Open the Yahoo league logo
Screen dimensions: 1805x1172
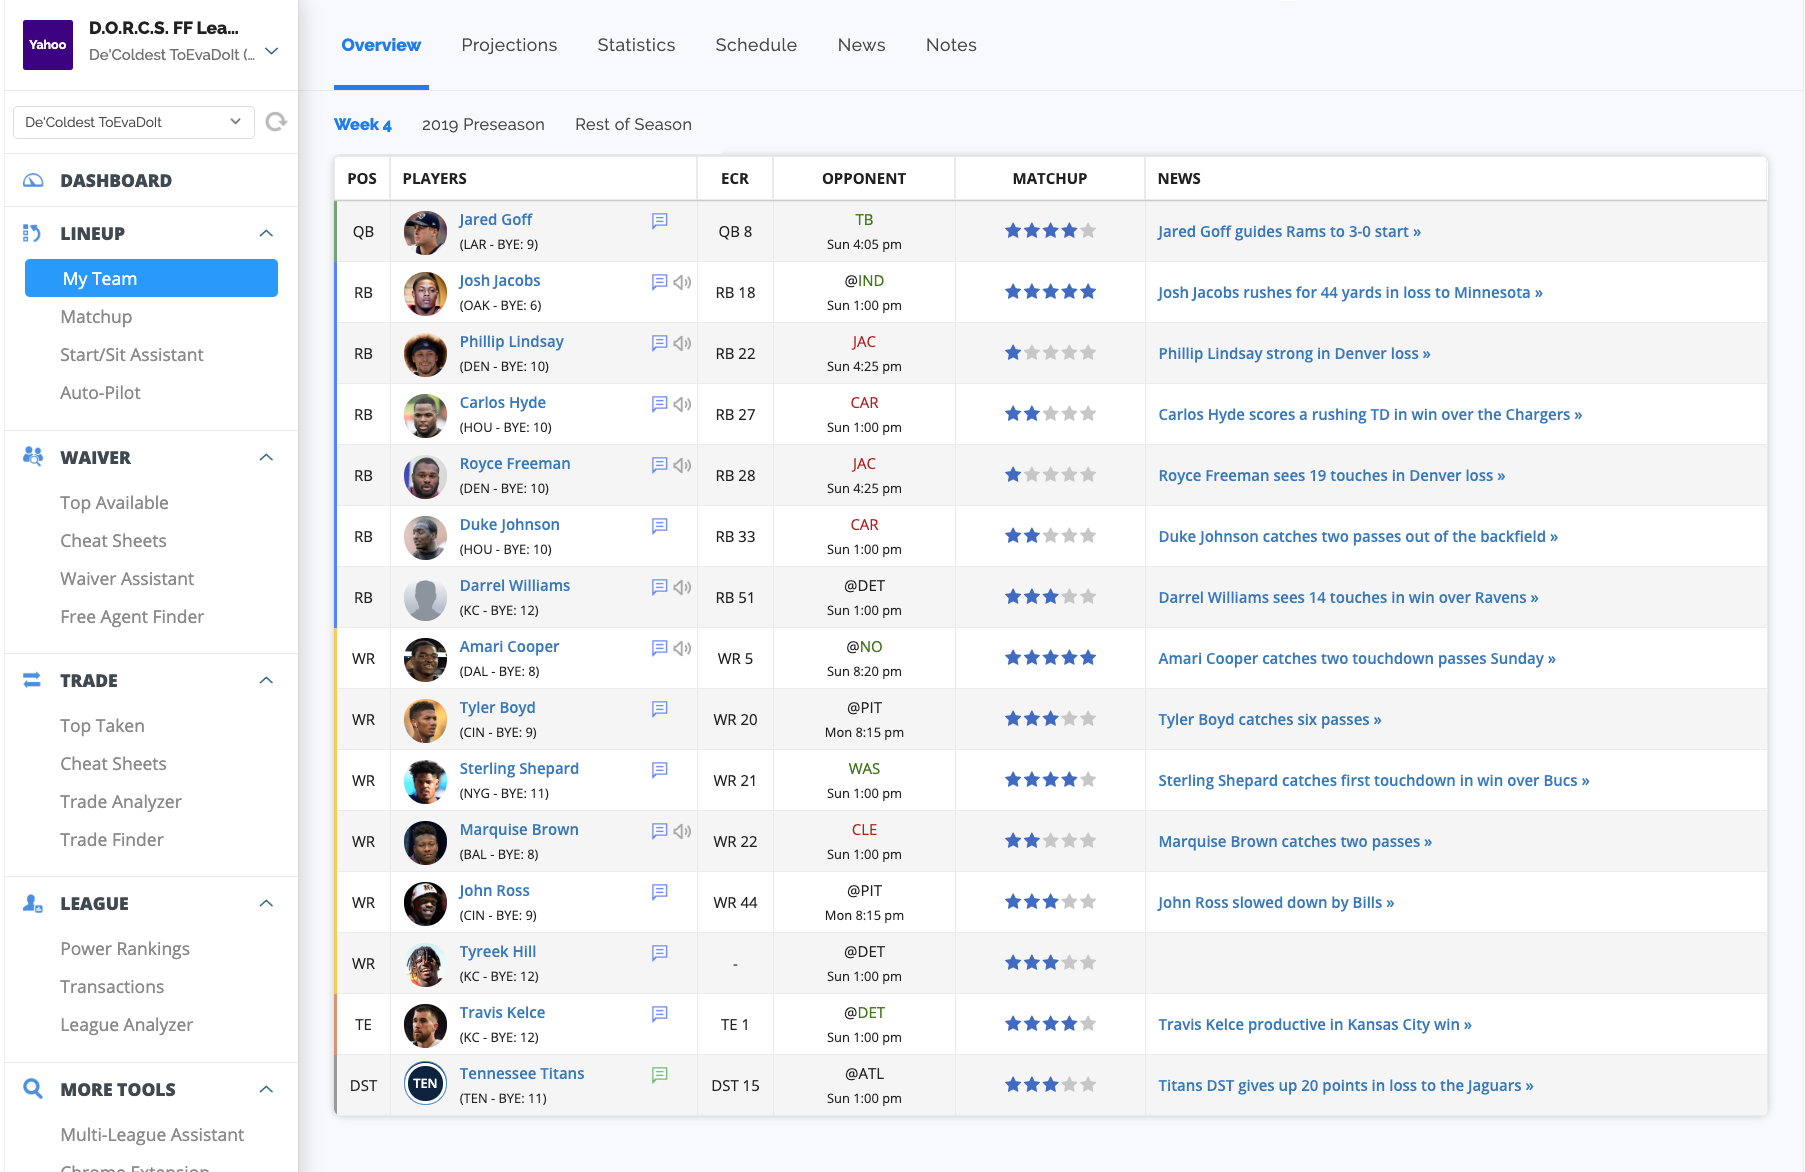48,45
